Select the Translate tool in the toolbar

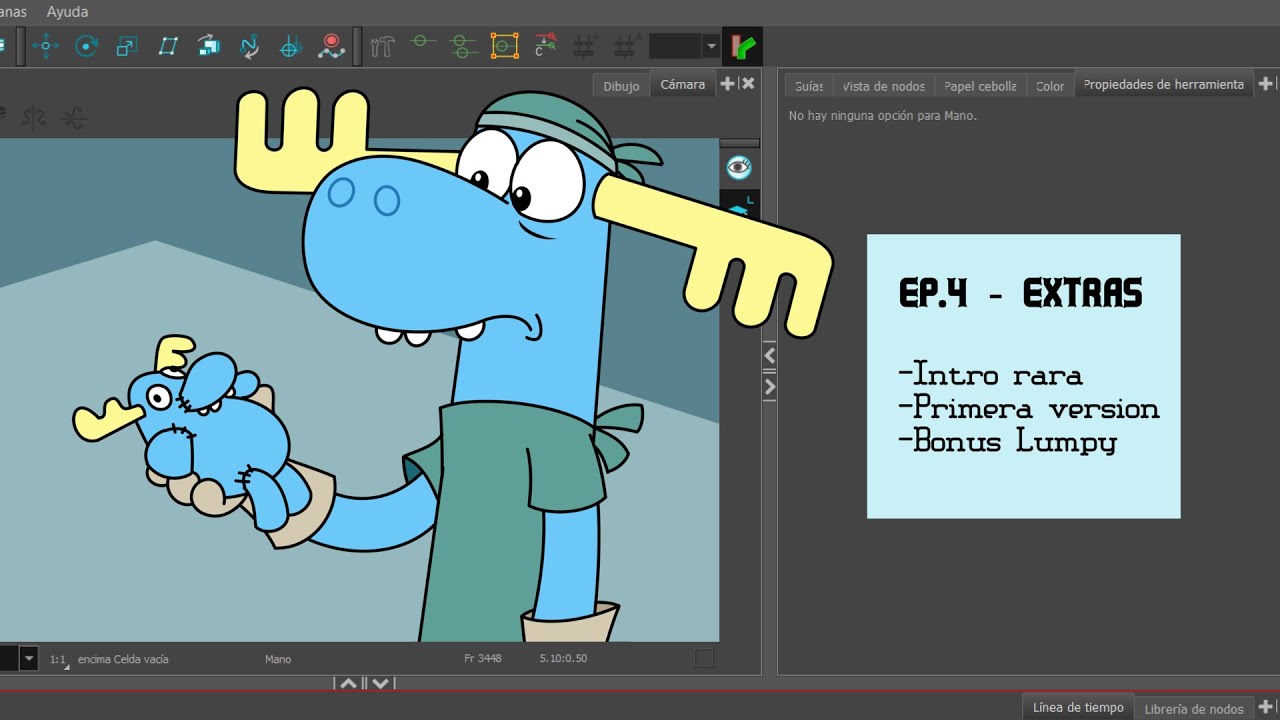point(46,46)
